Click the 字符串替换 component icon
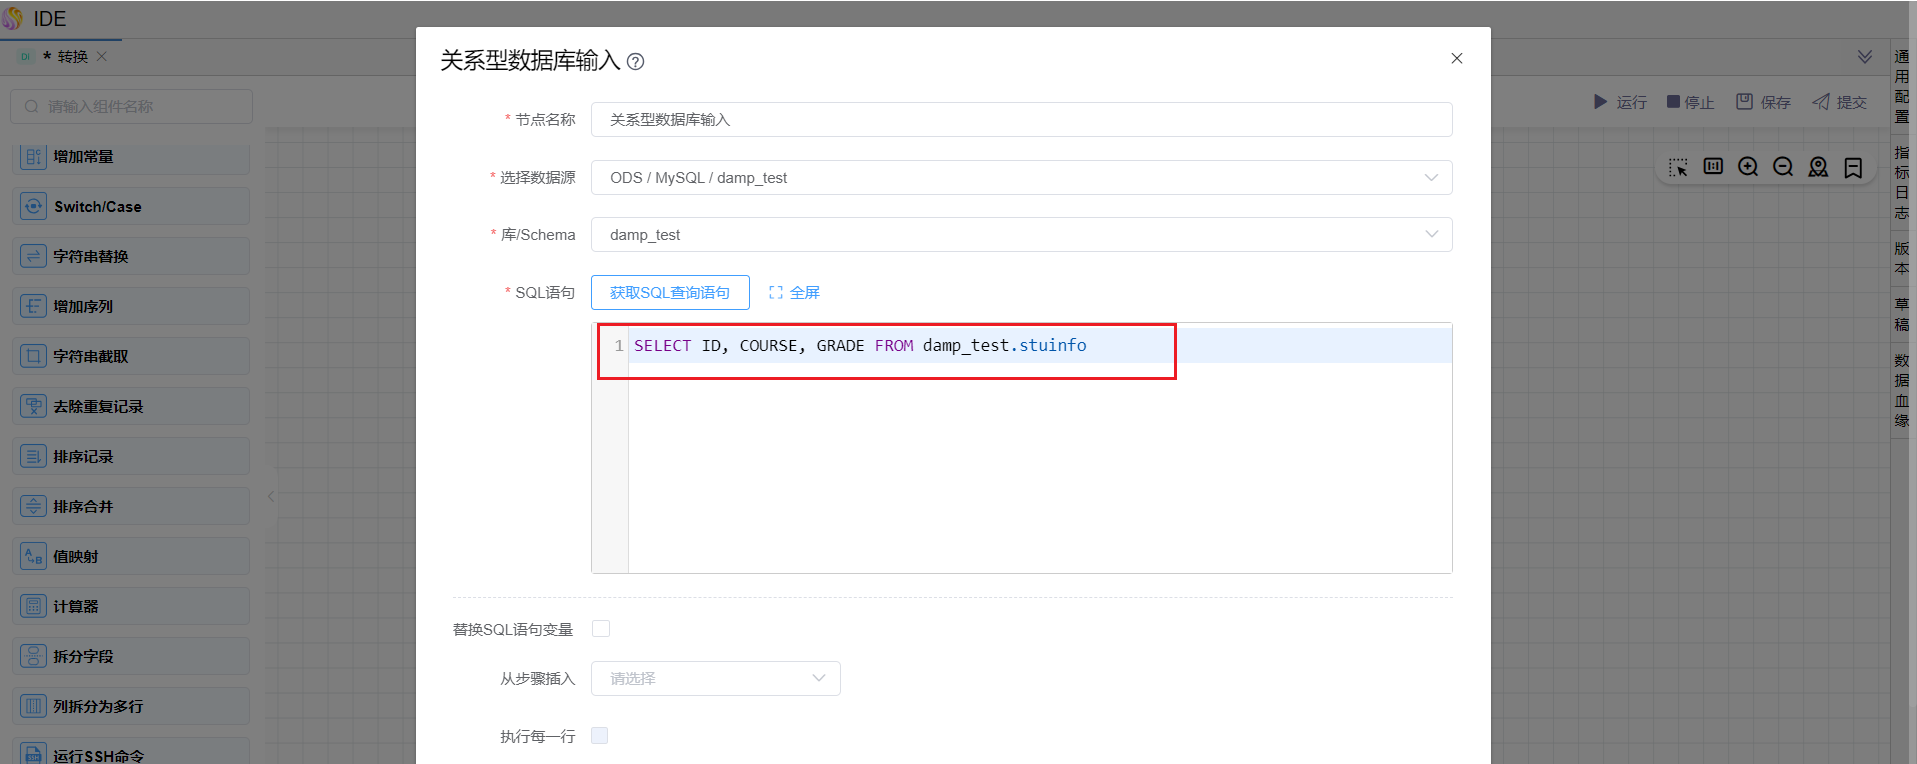 point(34,257)
